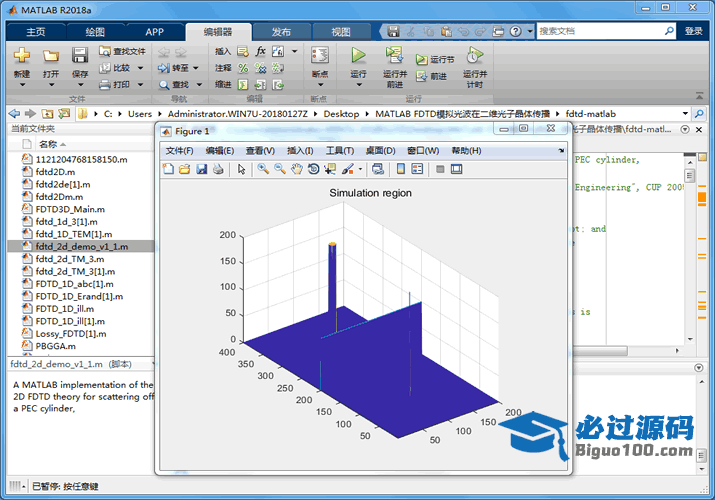Switch to the 视图 (View) tab
The height and width of the screenshot is (500, 715).
click(x=341, y=32)
